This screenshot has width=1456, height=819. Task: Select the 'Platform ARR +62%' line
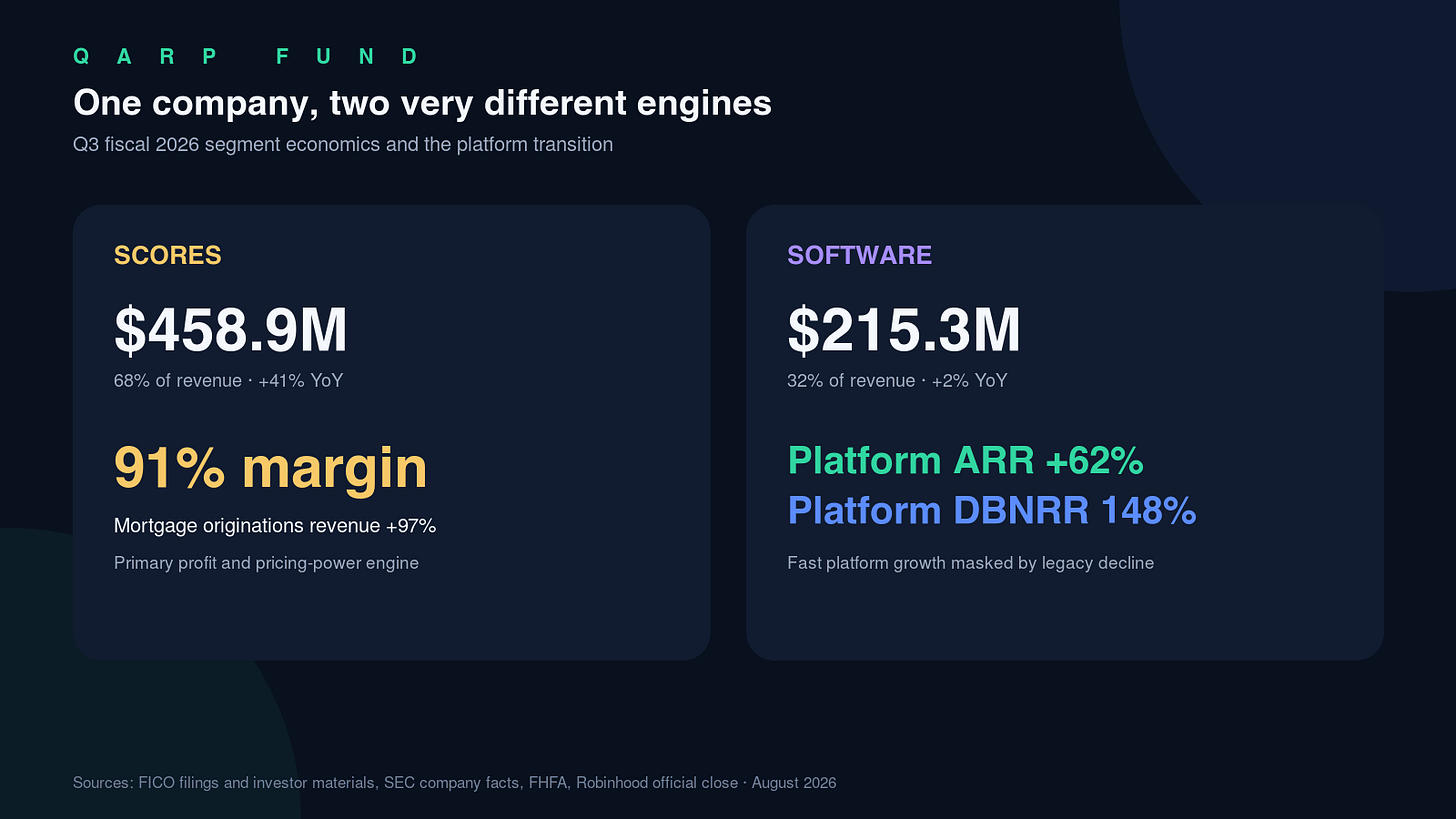pyautogui.click(x=966, y=461)
